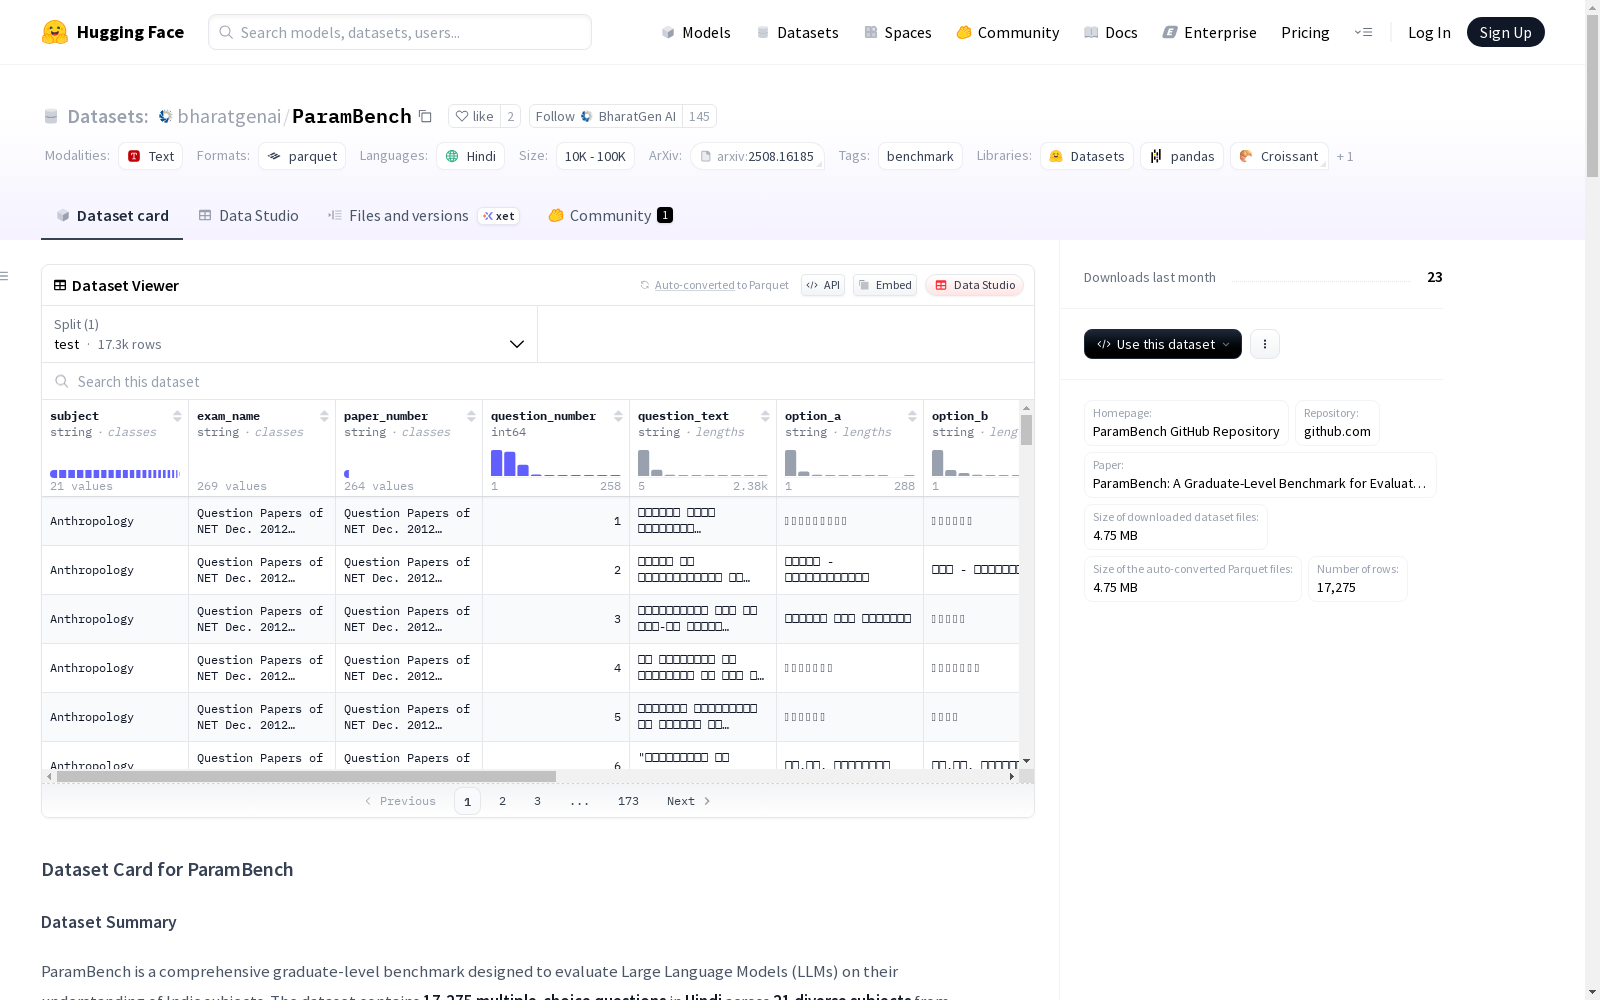1600x1000 pixels.
Task: Click the Embed viewer button
Action: (x=885, y=285)
